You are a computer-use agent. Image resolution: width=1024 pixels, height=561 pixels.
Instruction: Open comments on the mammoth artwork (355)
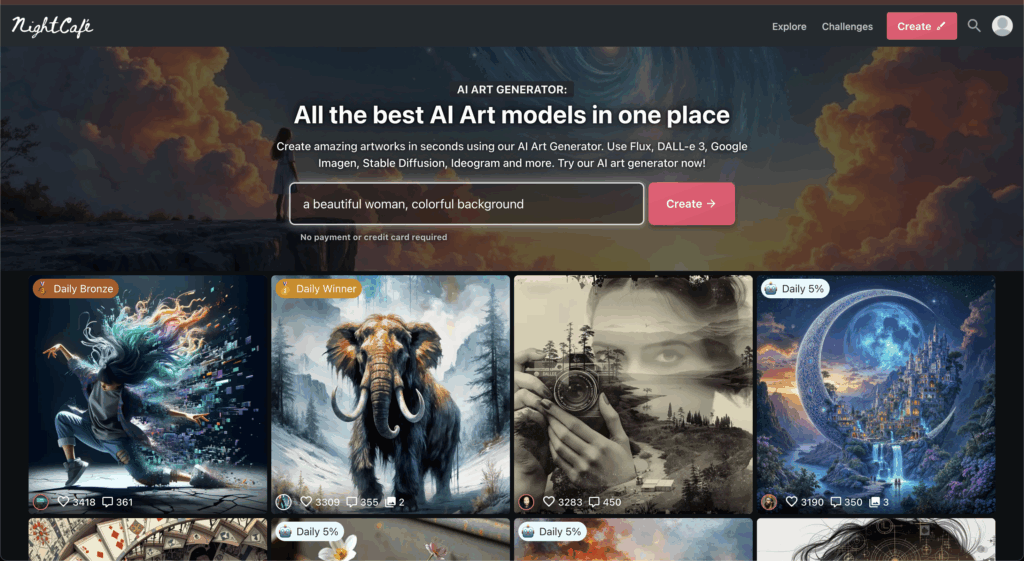coord(362,502)
